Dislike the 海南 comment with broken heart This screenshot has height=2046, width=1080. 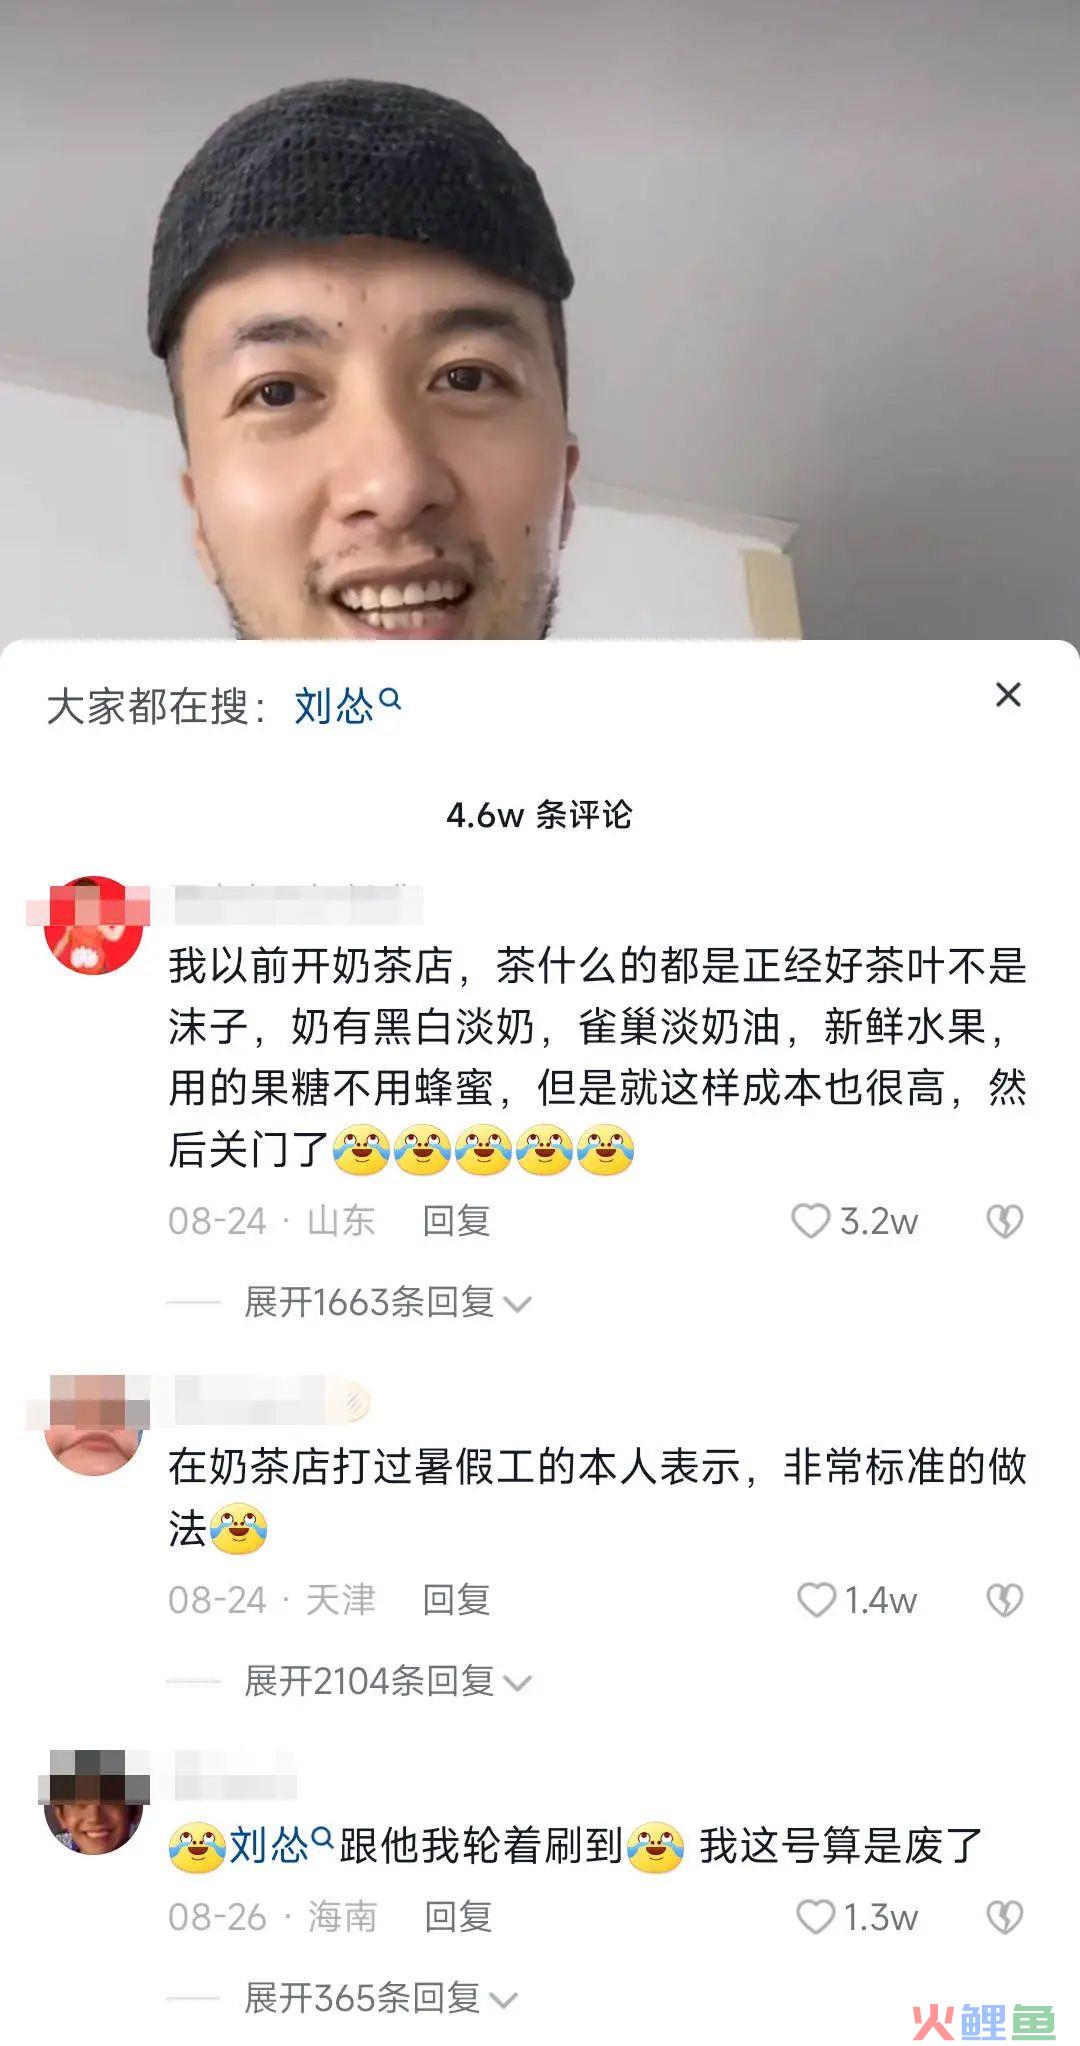click(1005, 1917)
